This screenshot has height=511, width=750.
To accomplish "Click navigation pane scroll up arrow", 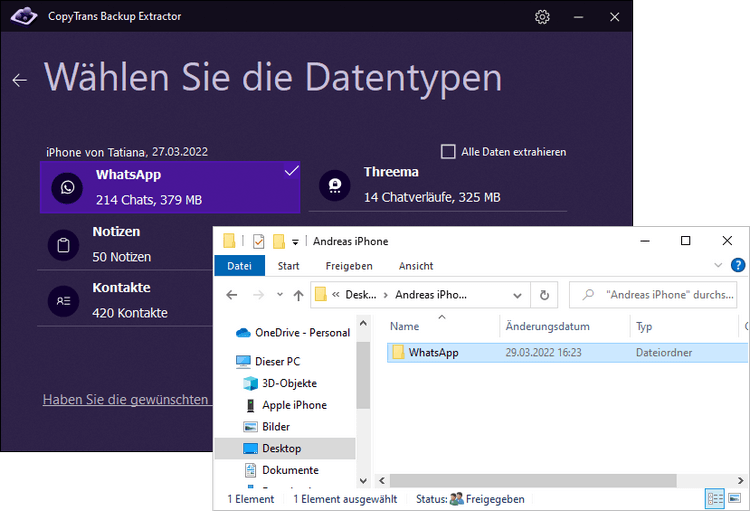I will [x=364, y=323].
